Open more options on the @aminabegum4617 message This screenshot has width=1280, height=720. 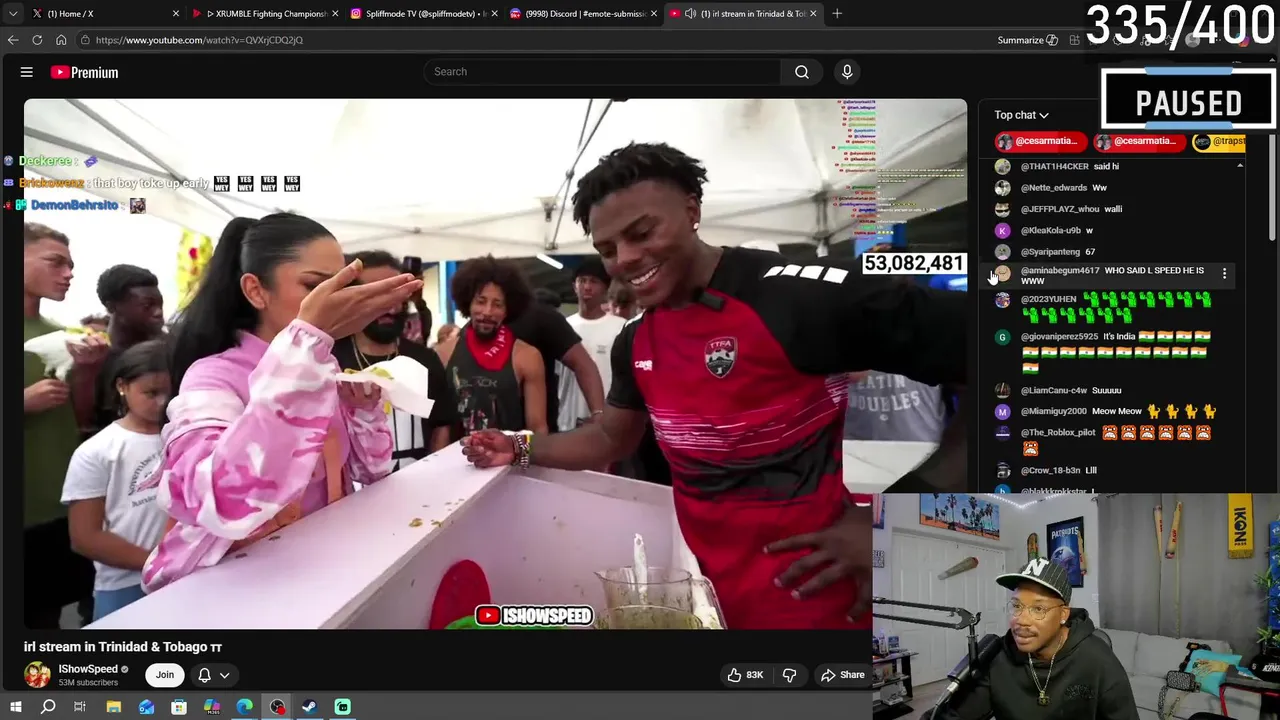(x=1224, y=273)
